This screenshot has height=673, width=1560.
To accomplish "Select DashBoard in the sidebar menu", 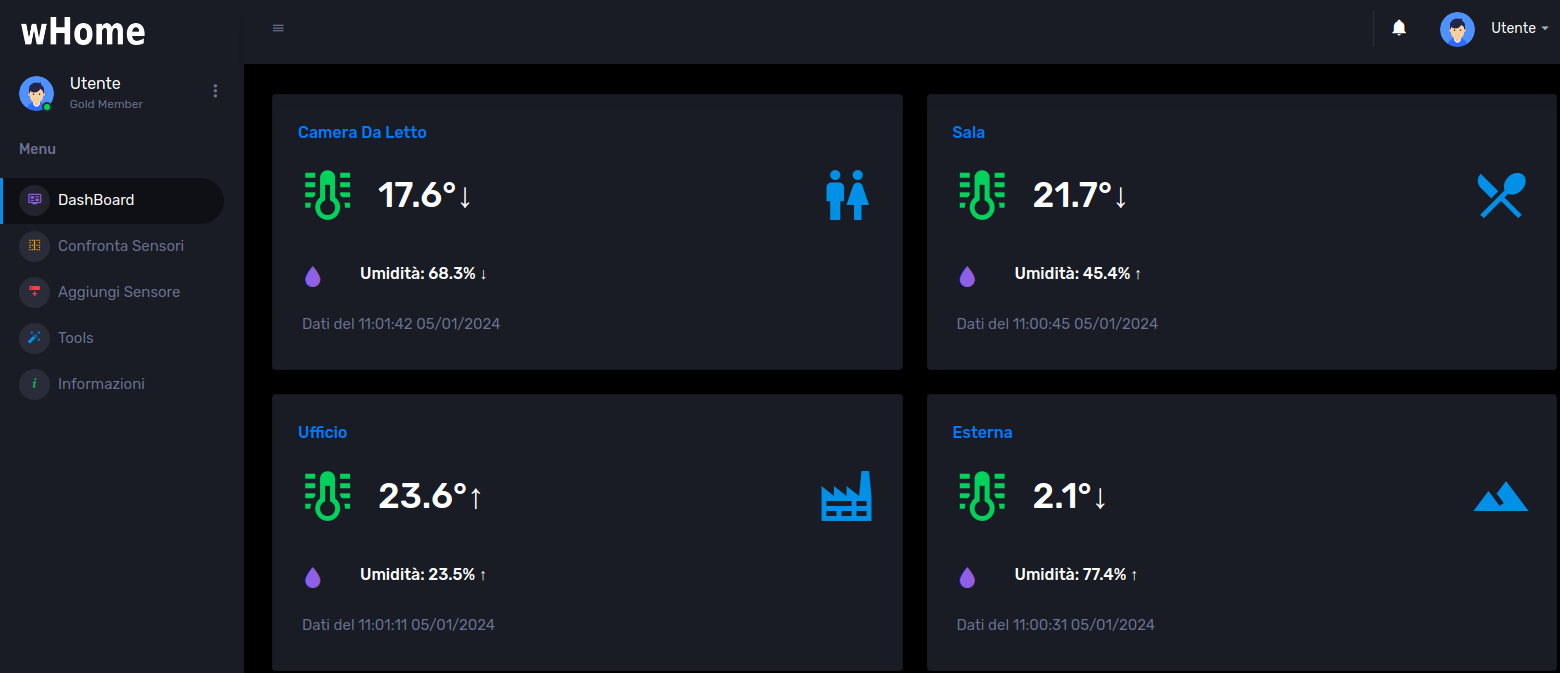I will [96, 200].
